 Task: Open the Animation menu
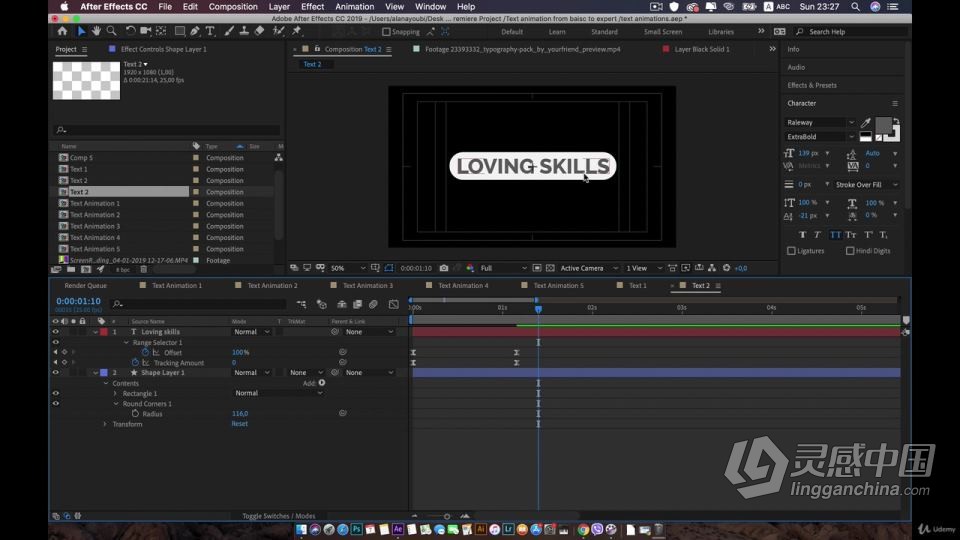354,7
